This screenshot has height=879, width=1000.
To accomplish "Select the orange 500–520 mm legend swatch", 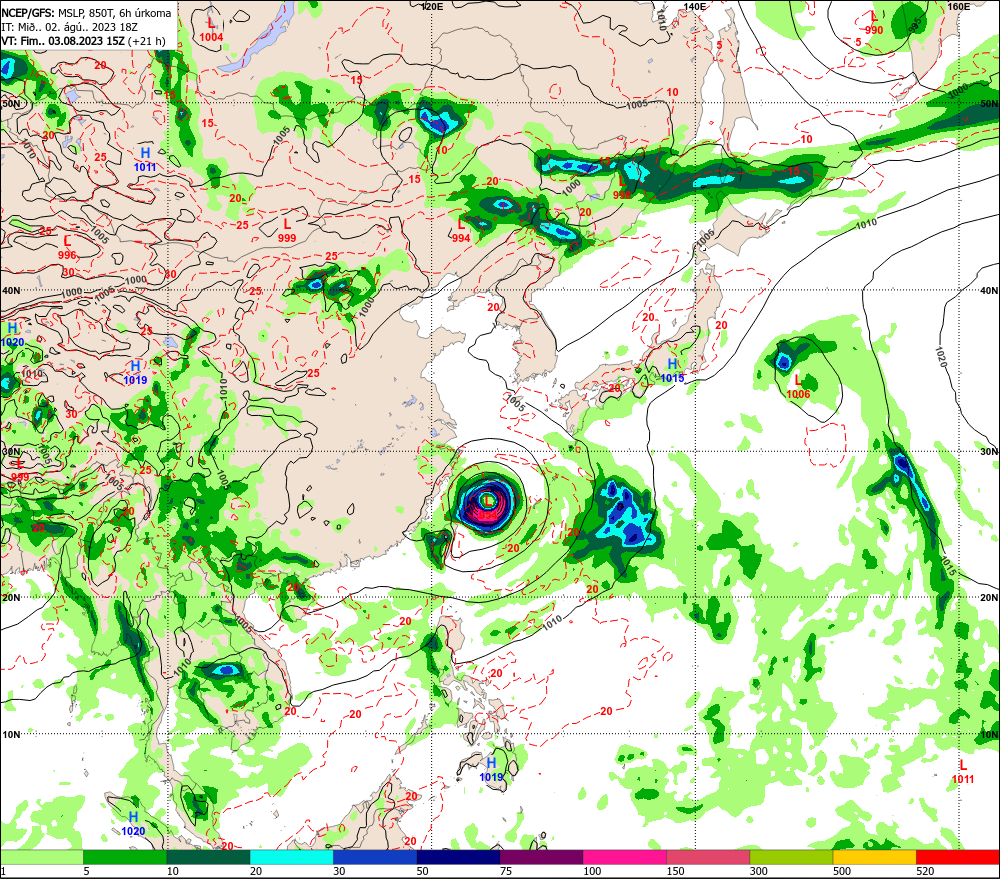I will coord(875,857).
